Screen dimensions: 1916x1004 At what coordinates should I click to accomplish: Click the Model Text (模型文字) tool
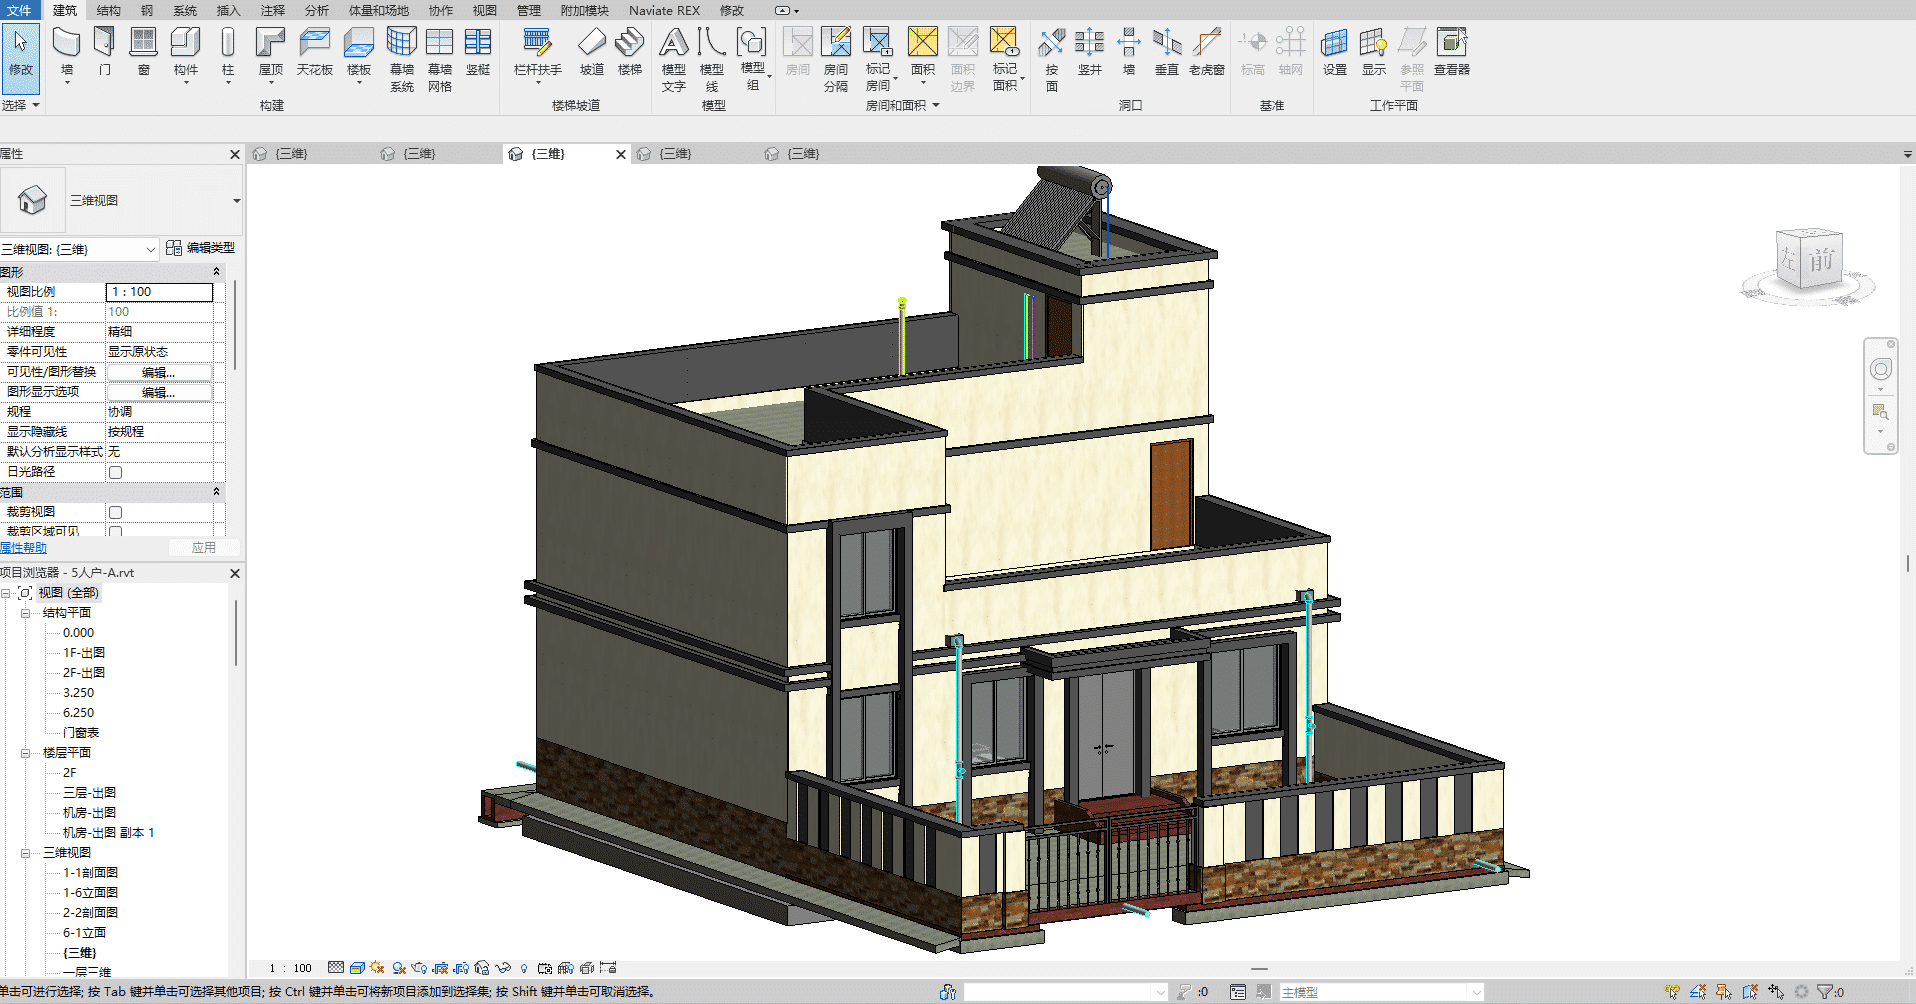[x=674, y=59]
